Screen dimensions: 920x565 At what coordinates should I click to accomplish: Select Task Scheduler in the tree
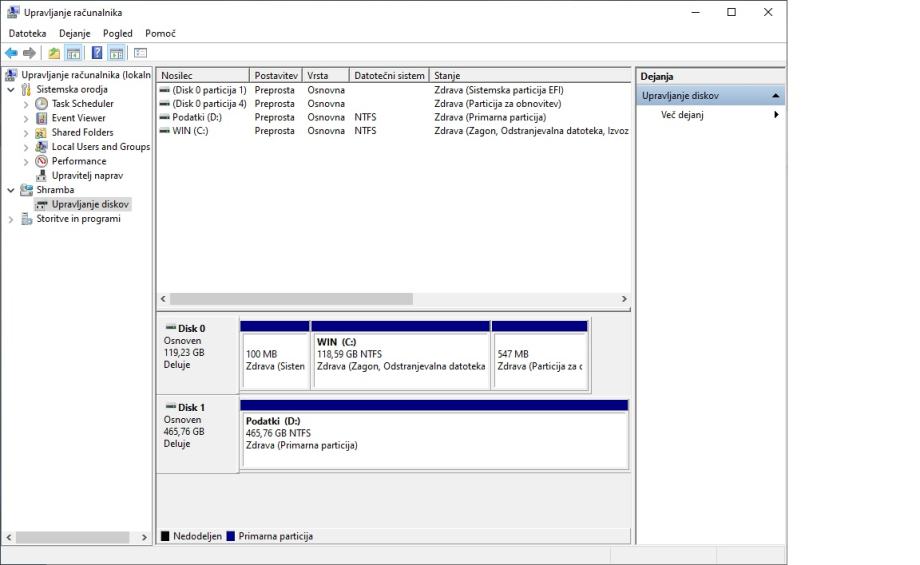[83, 103]
